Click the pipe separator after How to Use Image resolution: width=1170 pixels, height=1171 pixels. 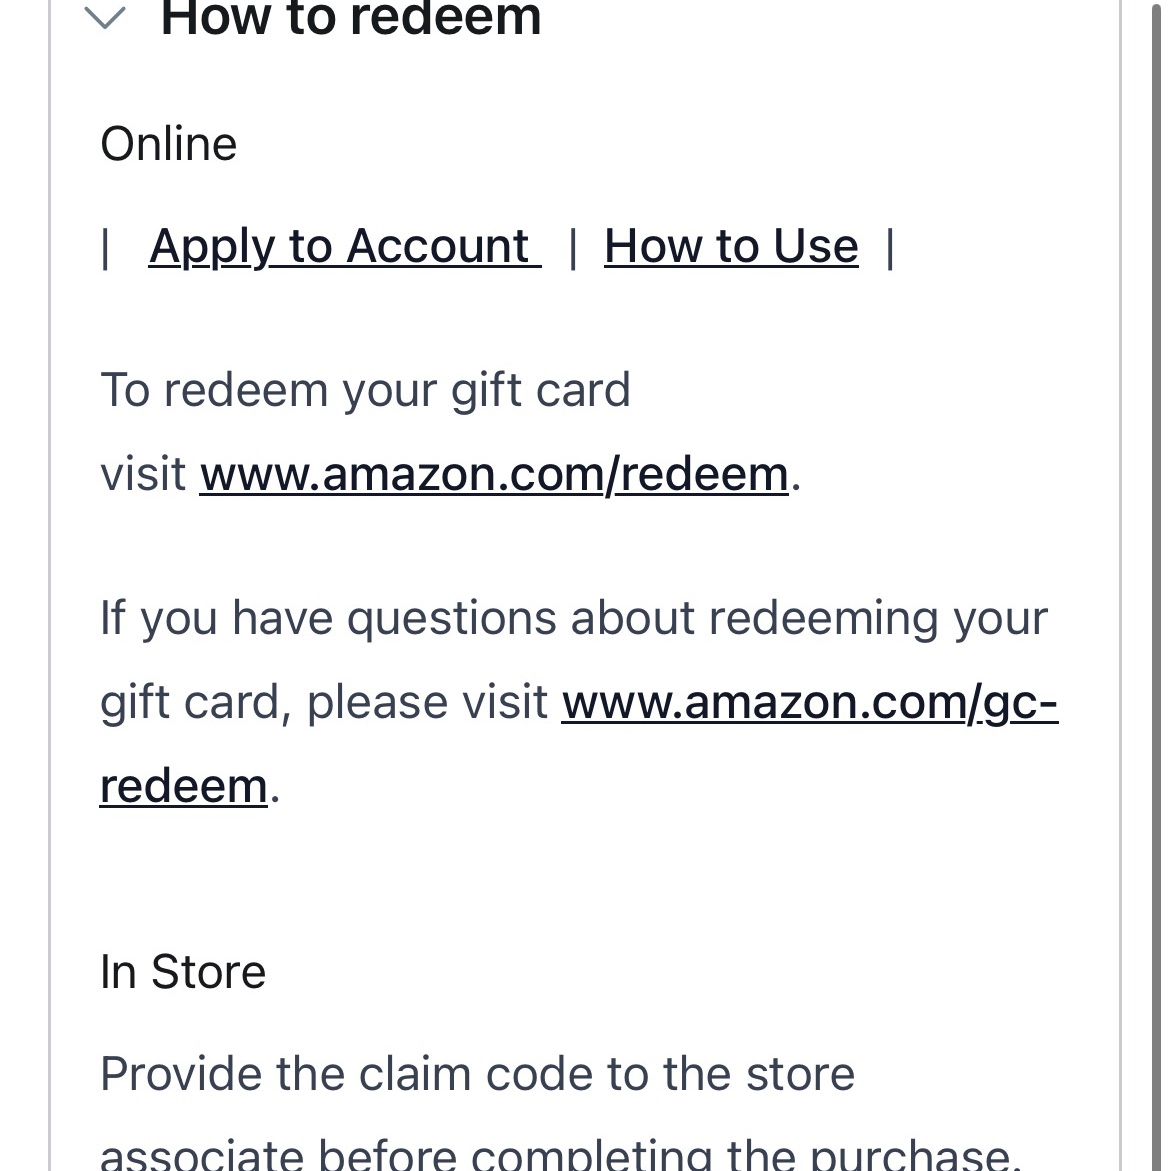890,248
